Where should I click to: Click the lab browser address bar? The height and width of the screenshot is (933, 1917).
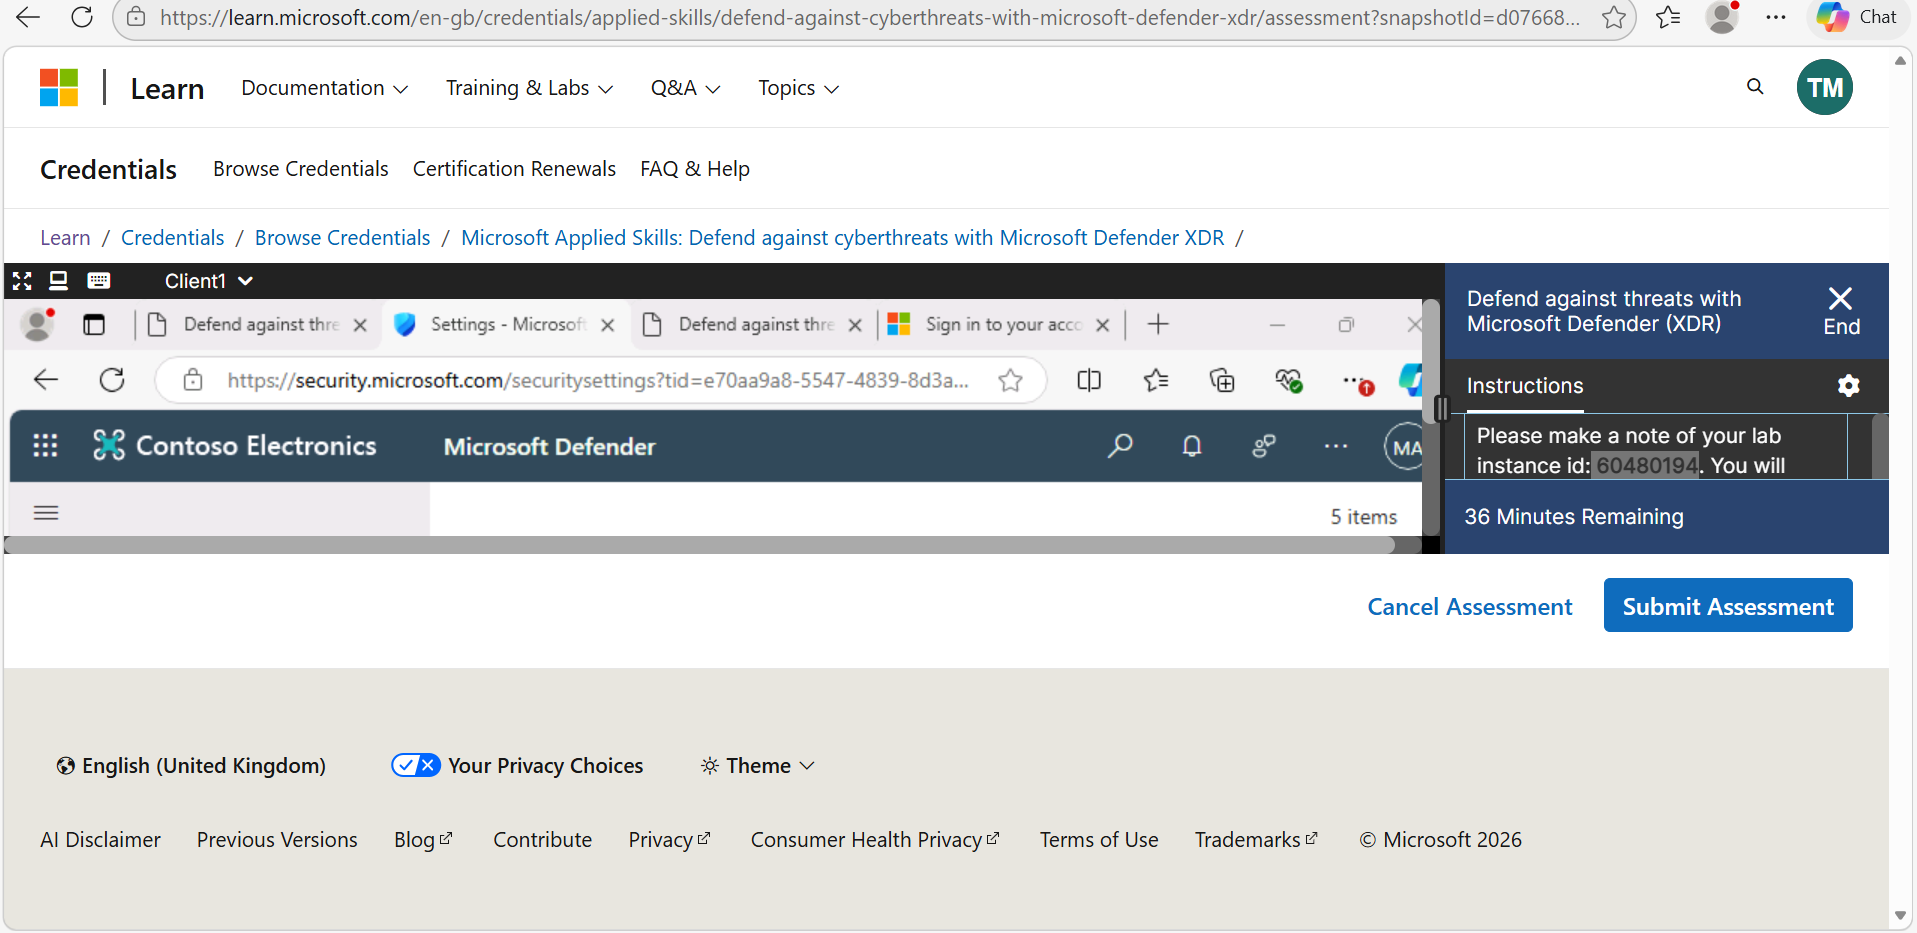tap(600, 380)
